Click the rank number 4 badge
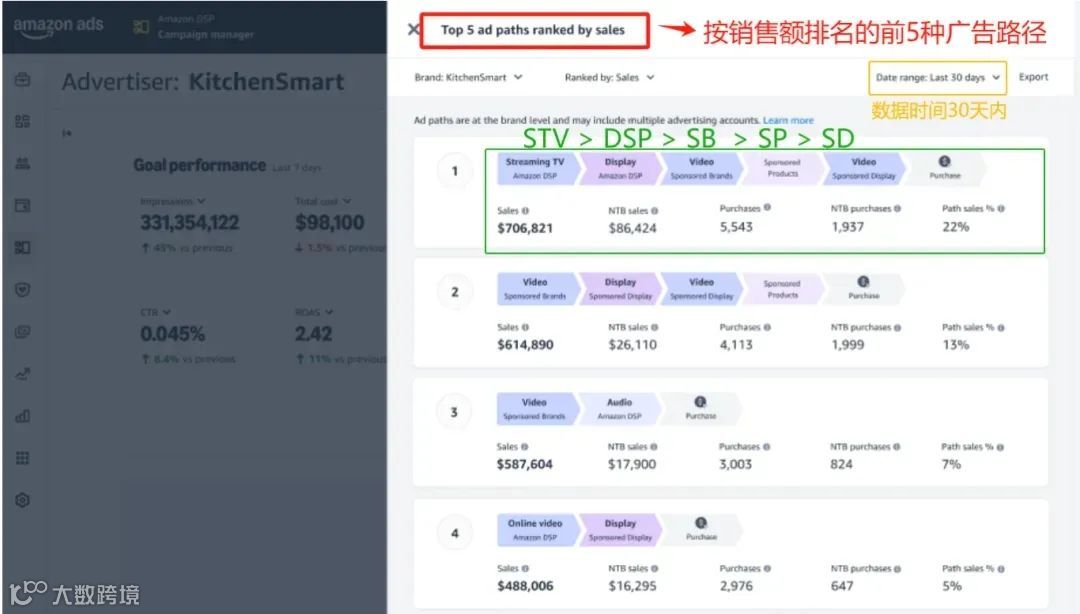 pos(455,533)
